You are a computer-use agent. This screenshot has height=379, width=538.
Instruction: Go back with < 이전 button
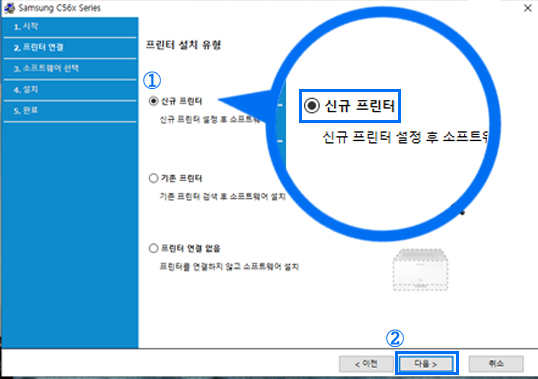(x=366, y=364)
